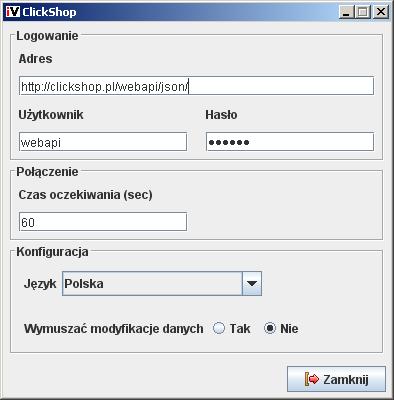Click the Język label

40,284
